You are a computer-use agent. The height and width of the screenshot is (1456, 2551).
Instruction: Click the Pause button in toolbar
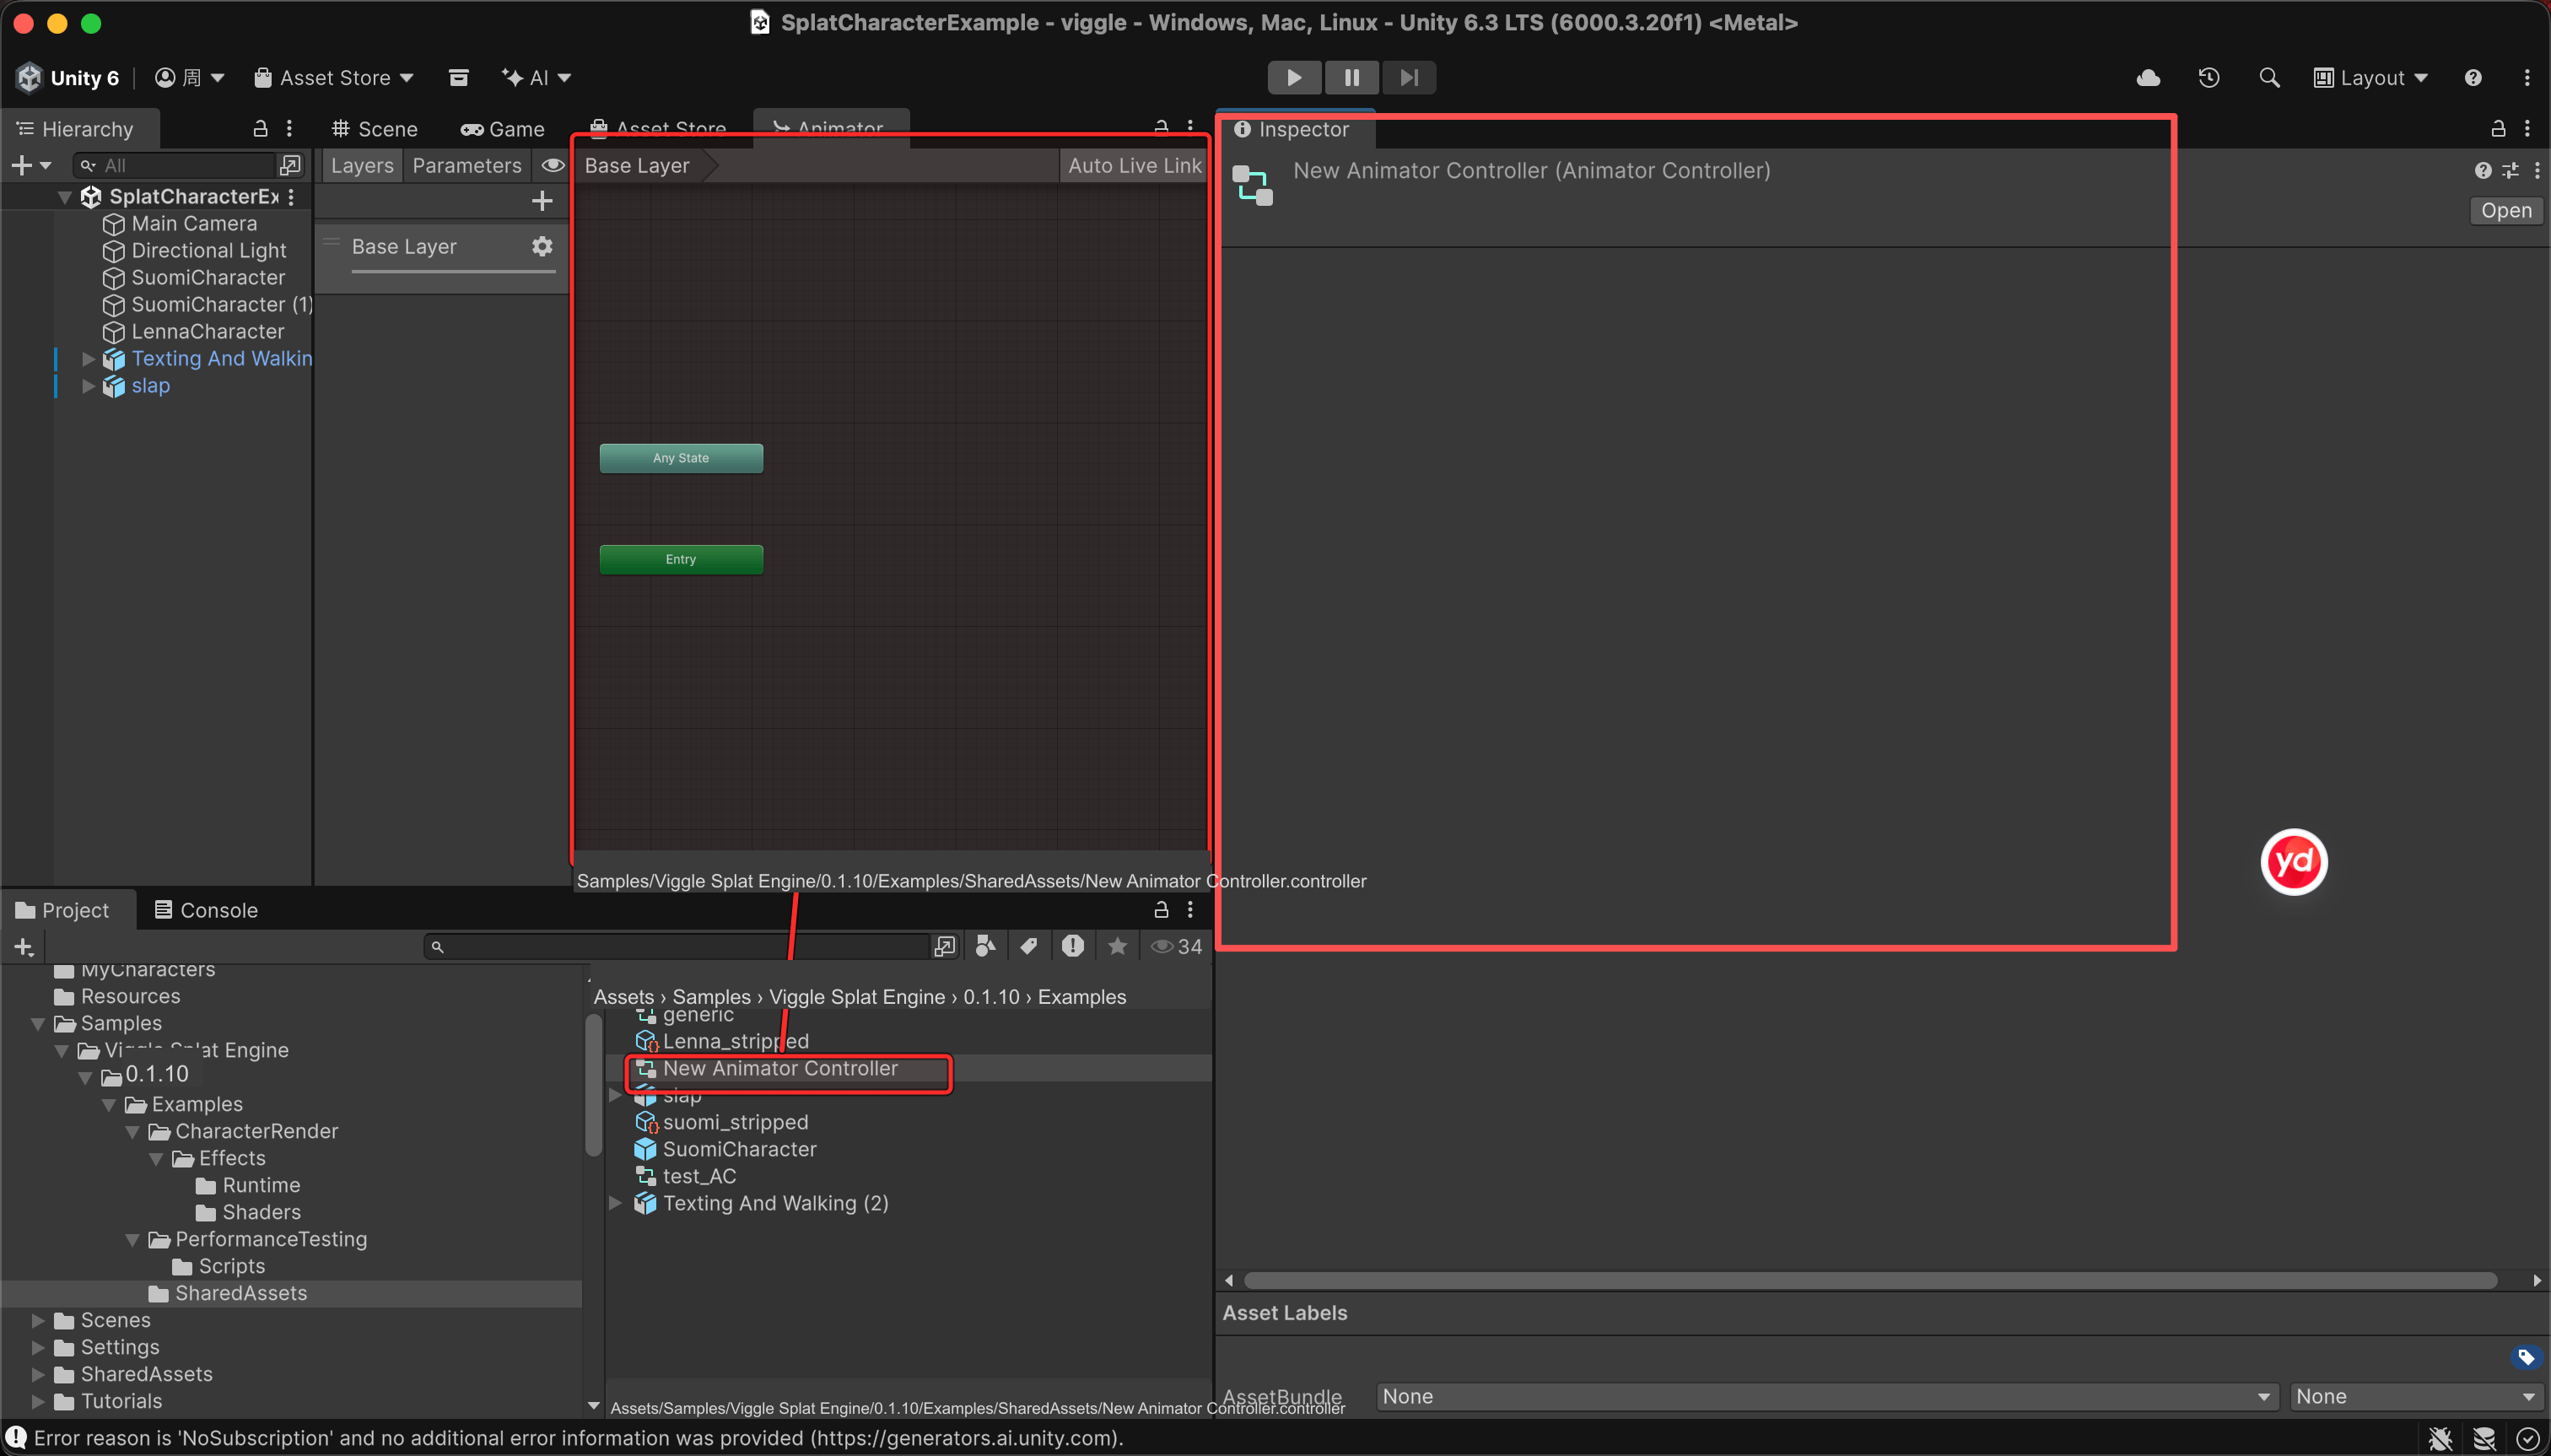(1351, 78)
